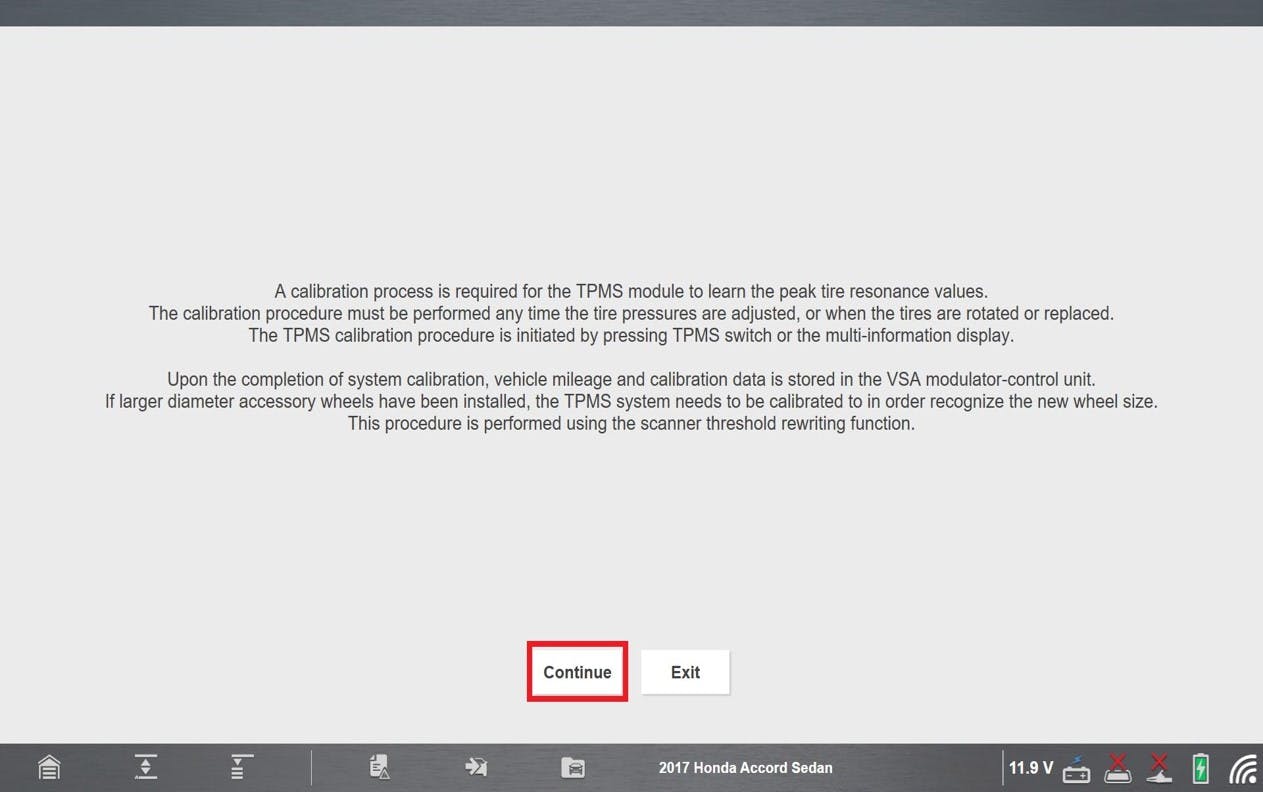Open the document with warning triangle icon
Screen dimensions: 1263x792
379,767
